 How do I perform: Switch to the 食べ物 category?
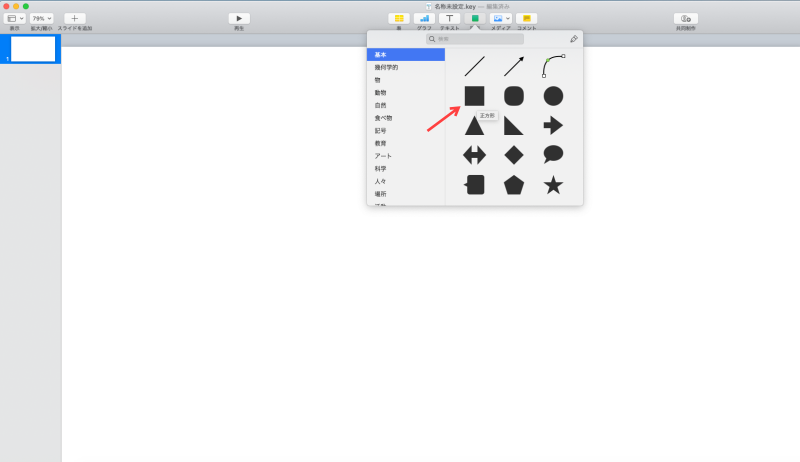pyautogui.click(x=383, y=118)
